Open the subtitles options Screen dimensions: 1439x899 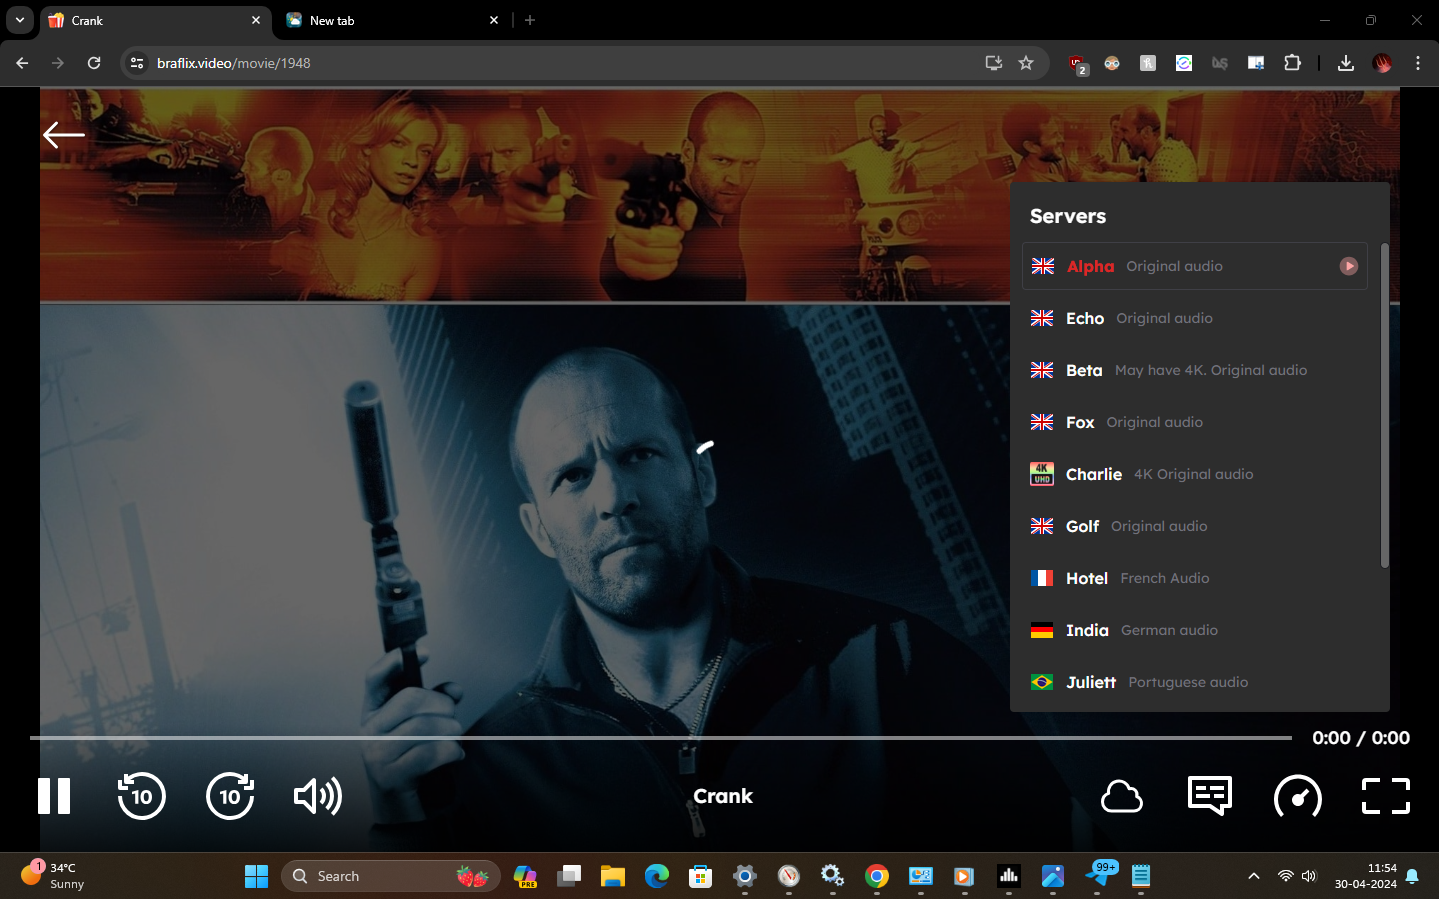pos(1210,796)
